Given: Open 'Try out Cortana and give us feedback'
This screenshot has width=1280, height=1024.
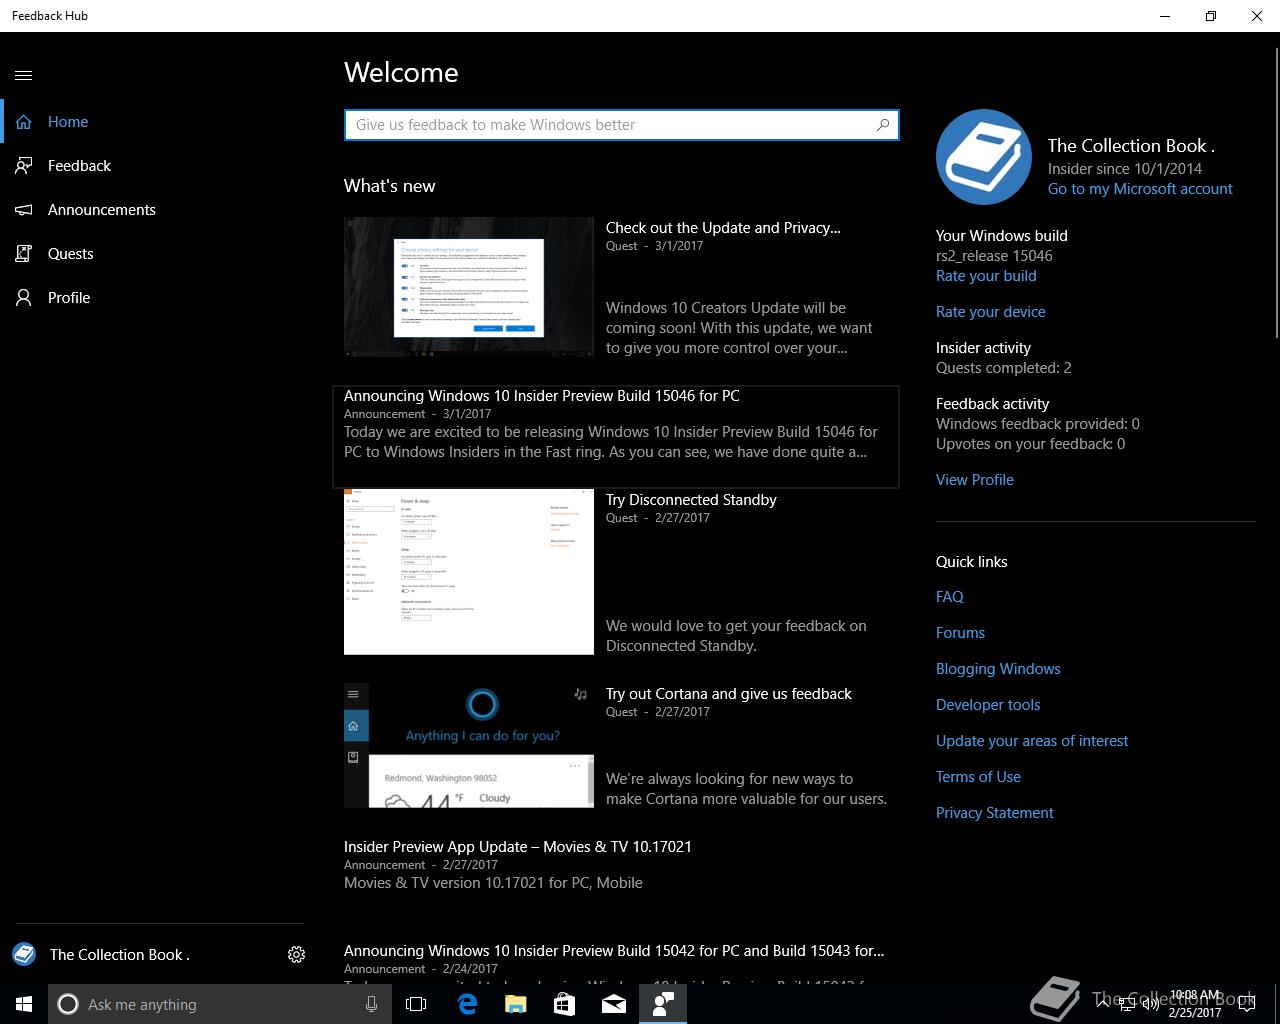Looking at the screenshot, I should pos(729,694).
